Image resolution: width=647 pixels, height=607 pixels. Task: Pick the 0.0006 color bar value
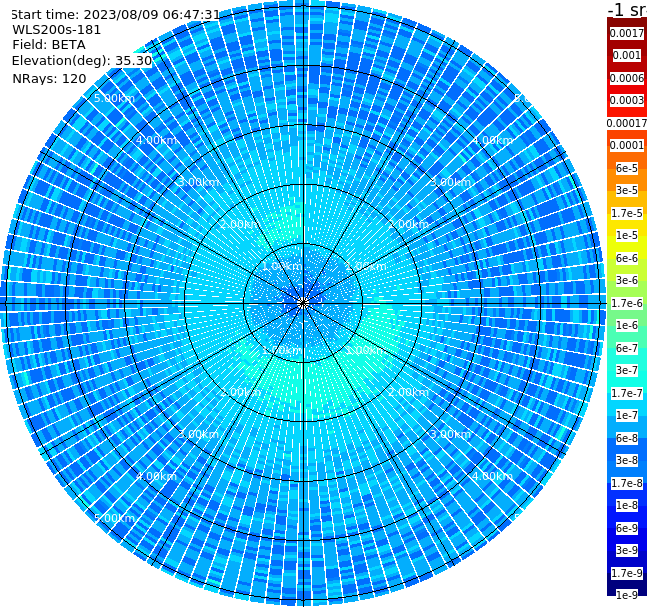click(627, 78)
